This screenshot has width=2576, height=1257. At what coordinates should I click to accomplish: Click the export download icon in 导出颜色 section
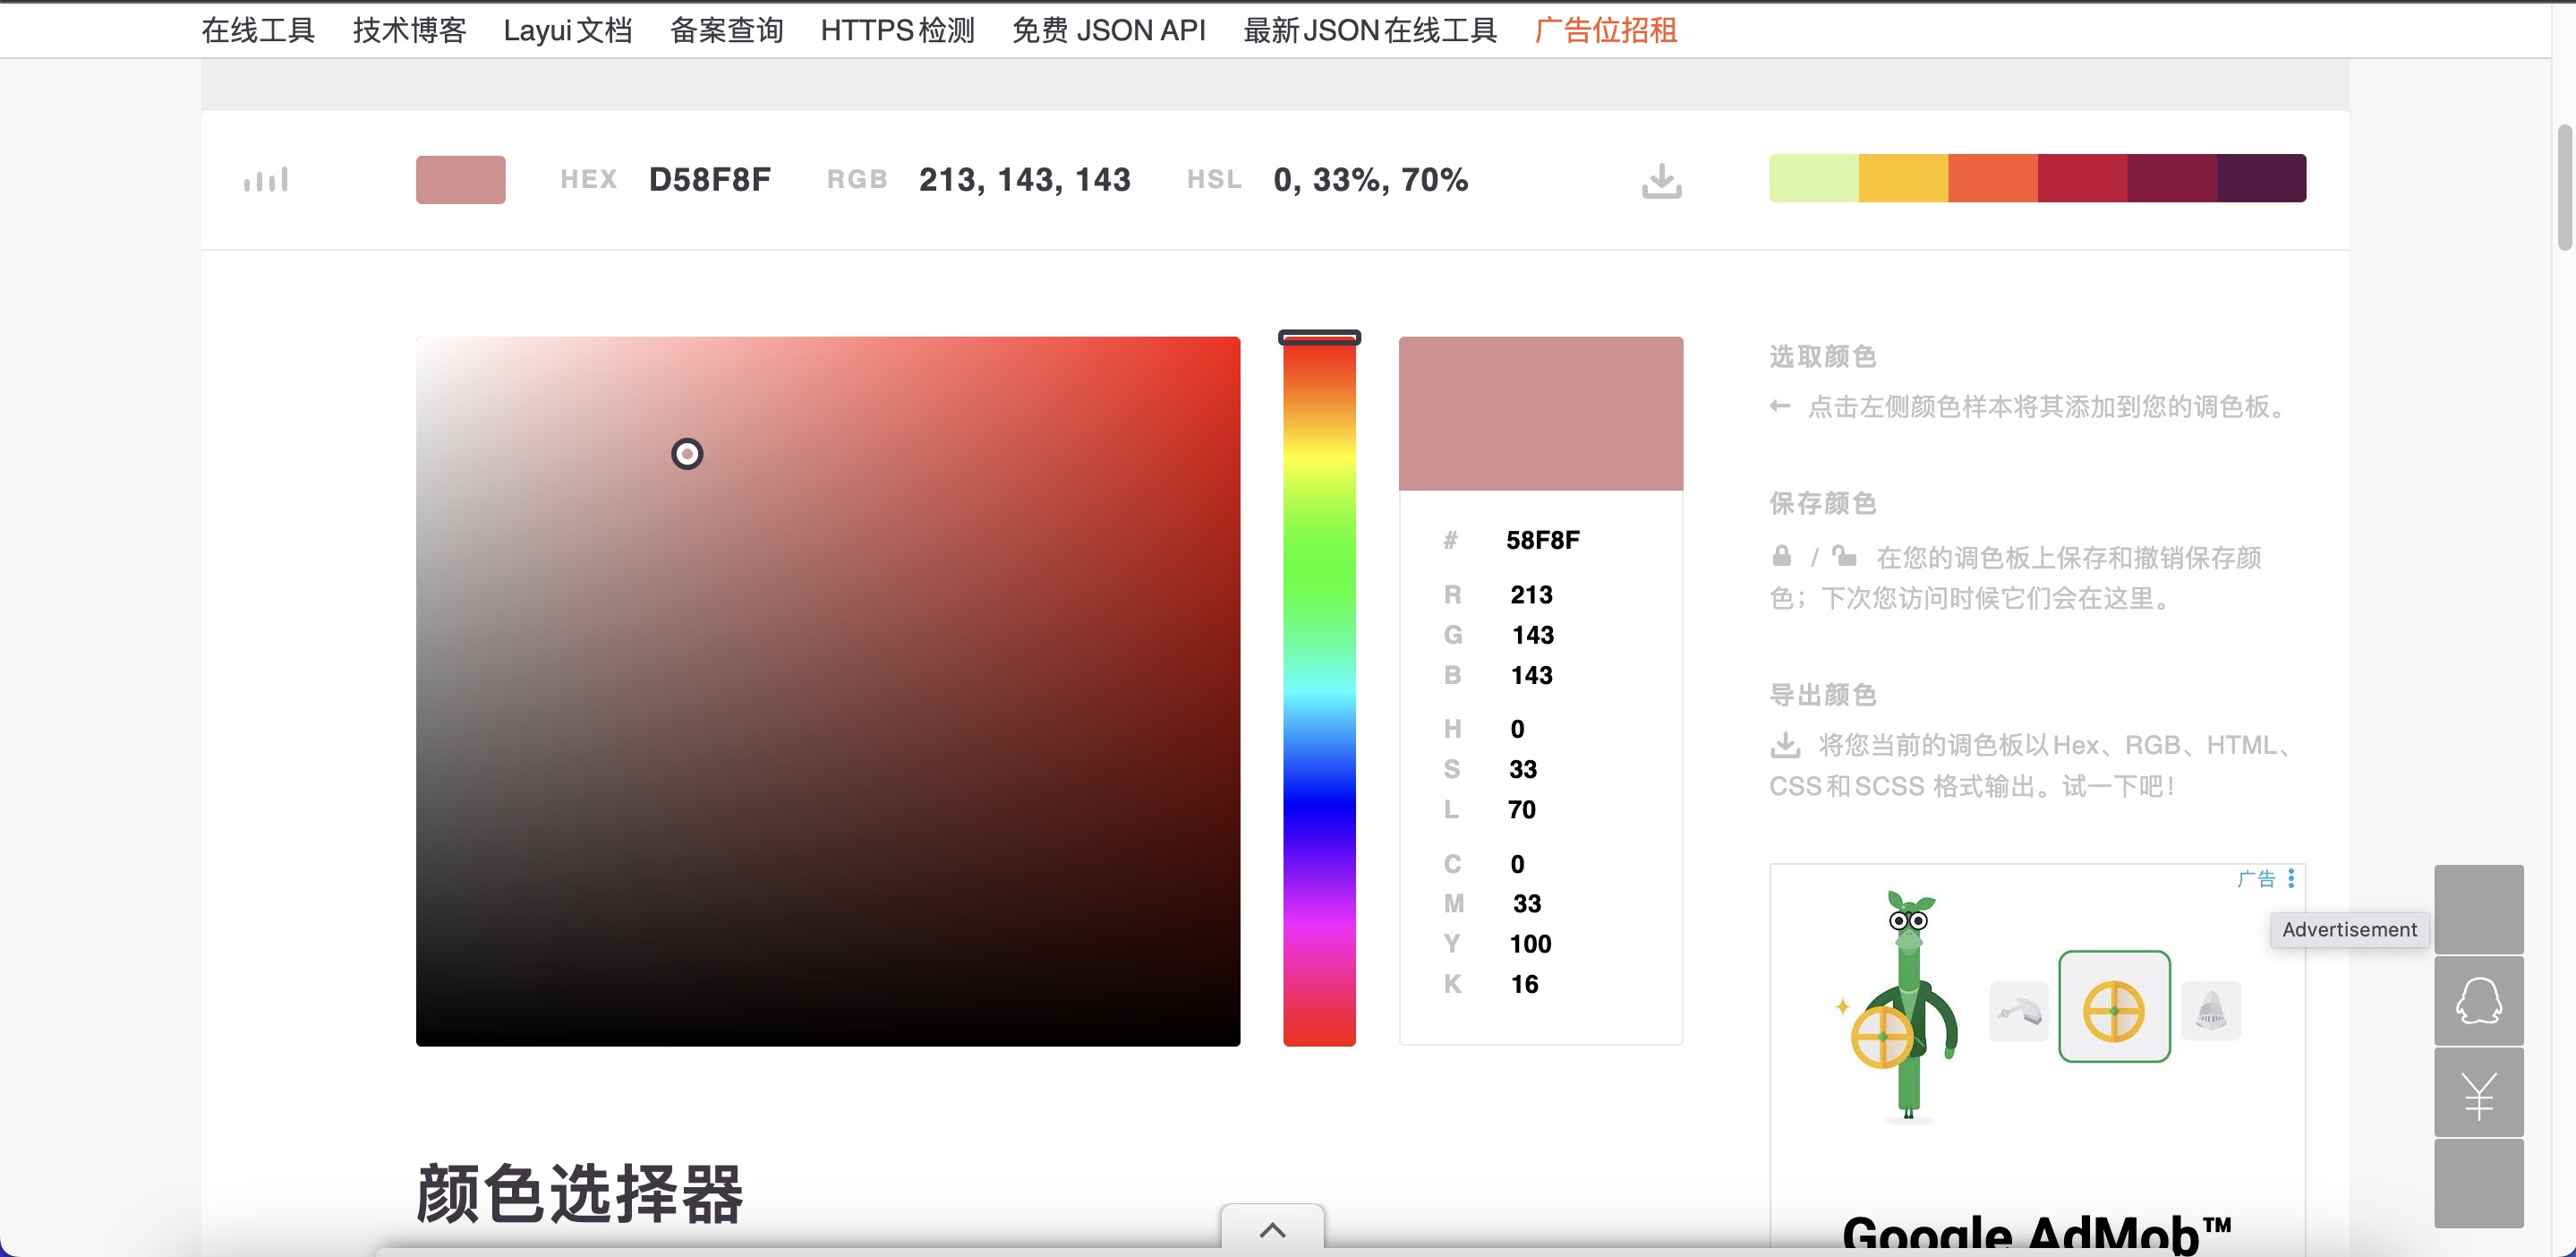(1785, 745)
